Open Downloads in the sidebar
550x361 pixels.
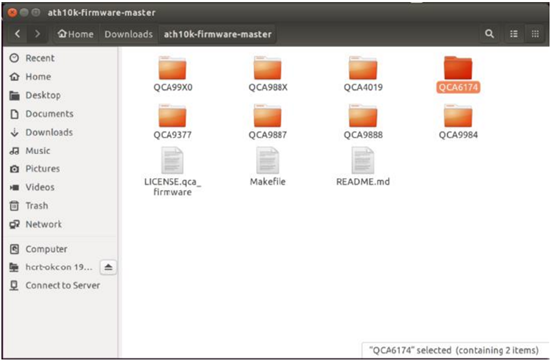coord(59,132)
